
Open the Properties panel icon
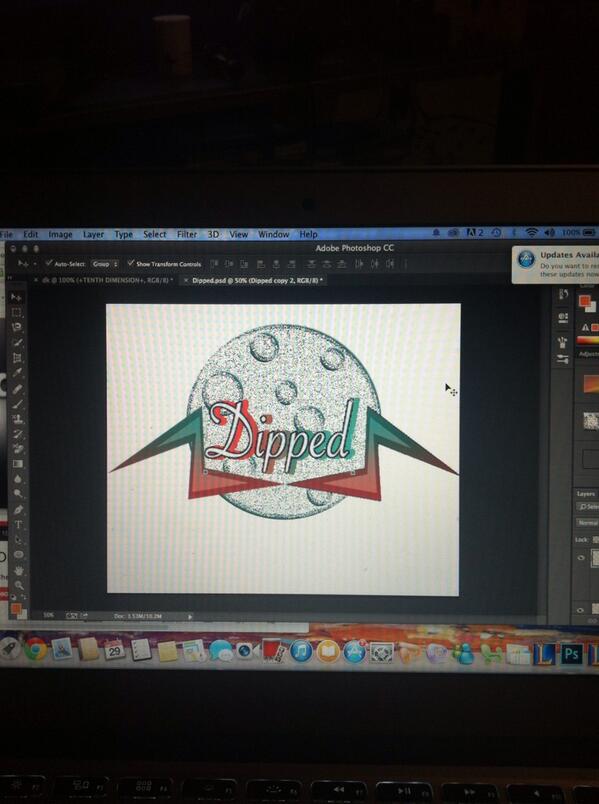pyautogui.click(x=563, y=317)
